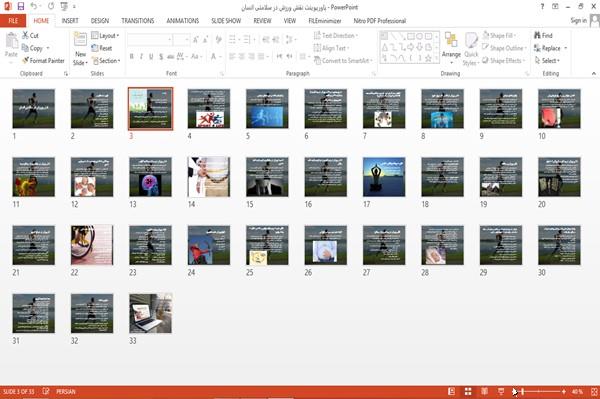
Task: Click the Paste clipboard icon
Action: point(11,41)
